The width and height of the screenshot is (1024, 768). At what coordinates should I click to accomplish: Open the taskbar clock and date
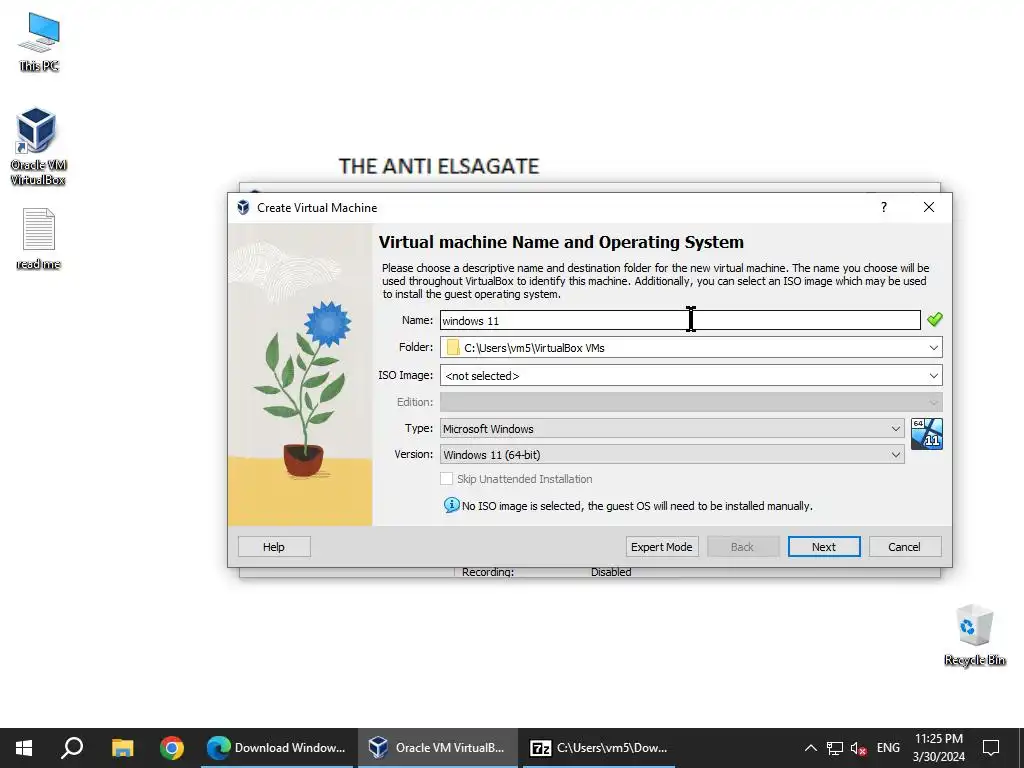coord(938,748)
